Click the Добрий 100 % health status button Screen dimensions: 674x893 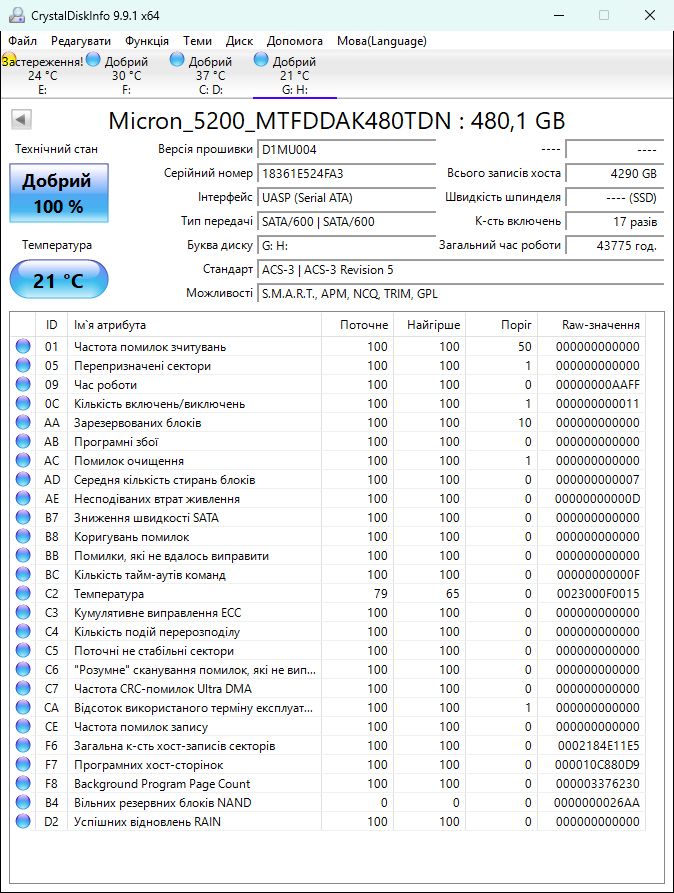click(59, 192)
